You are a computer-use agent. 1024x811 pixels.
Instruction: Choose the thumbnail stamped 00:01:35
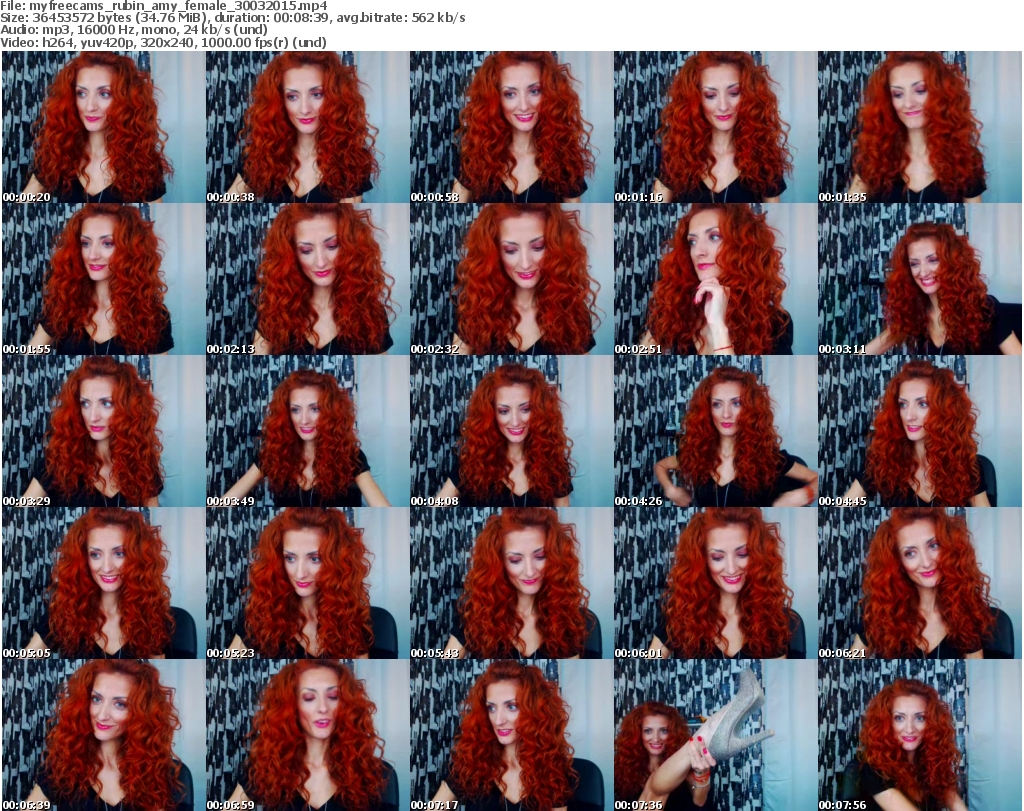(920, 127)
